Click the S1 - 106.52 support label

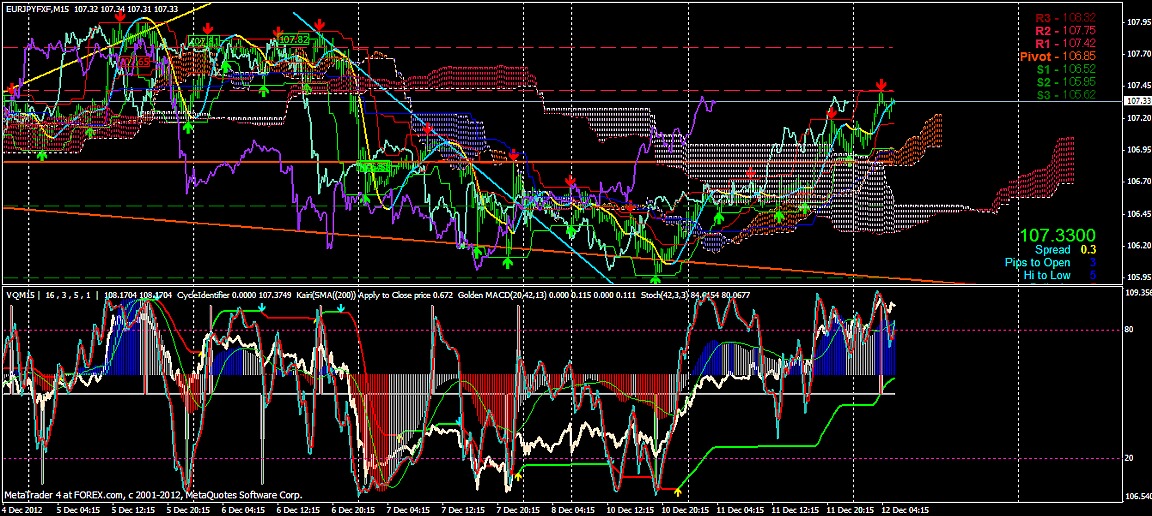tap(1067, 69)
